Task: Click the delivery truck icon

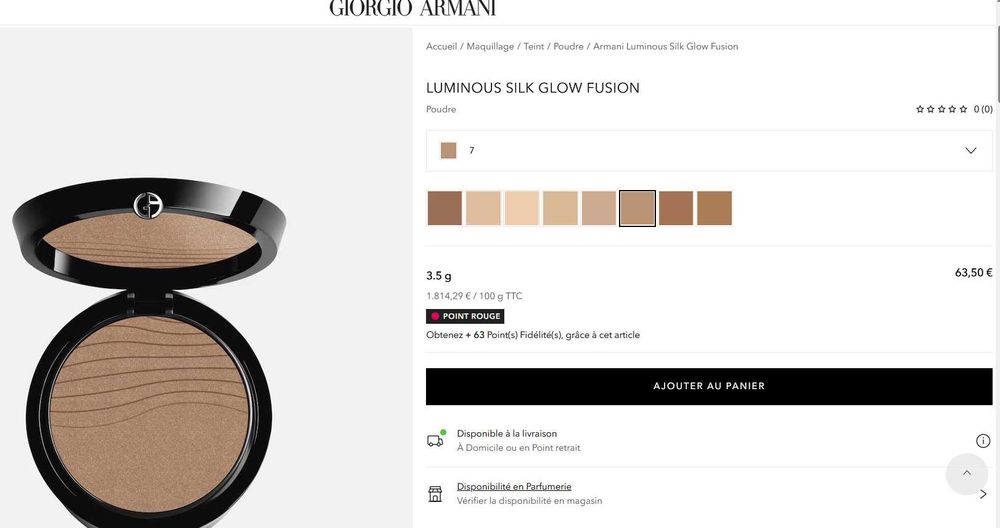Action: [x=436, y=439]
